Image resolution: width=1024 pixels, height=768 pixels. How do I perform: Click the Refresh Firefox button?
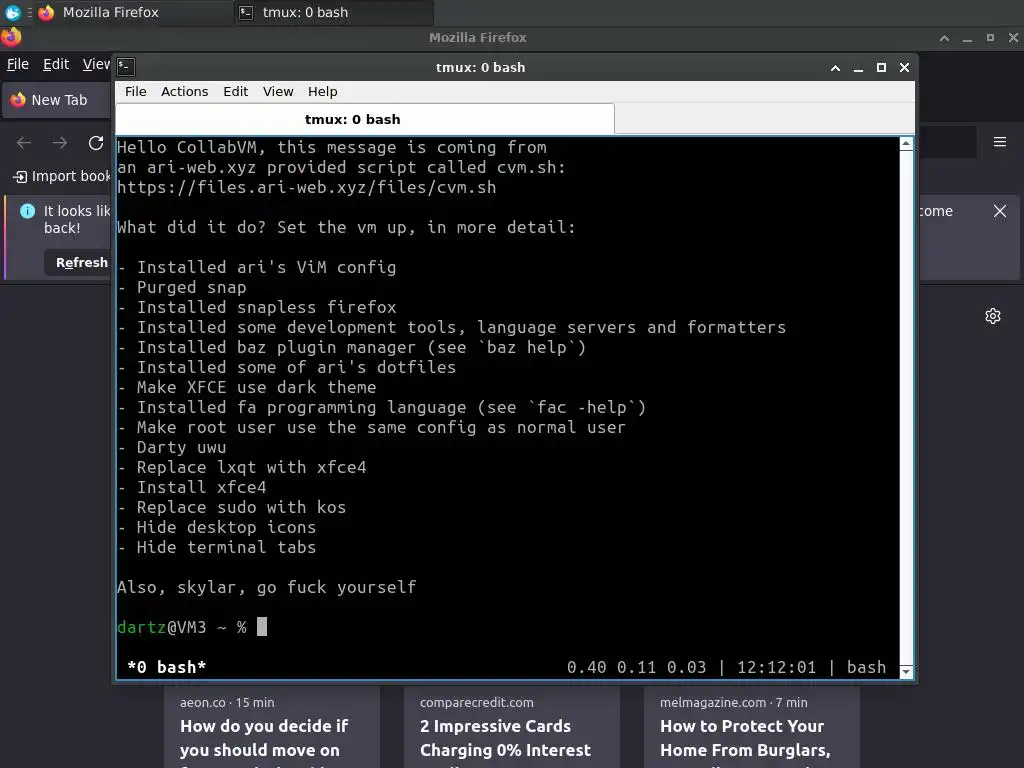(78, 263)
